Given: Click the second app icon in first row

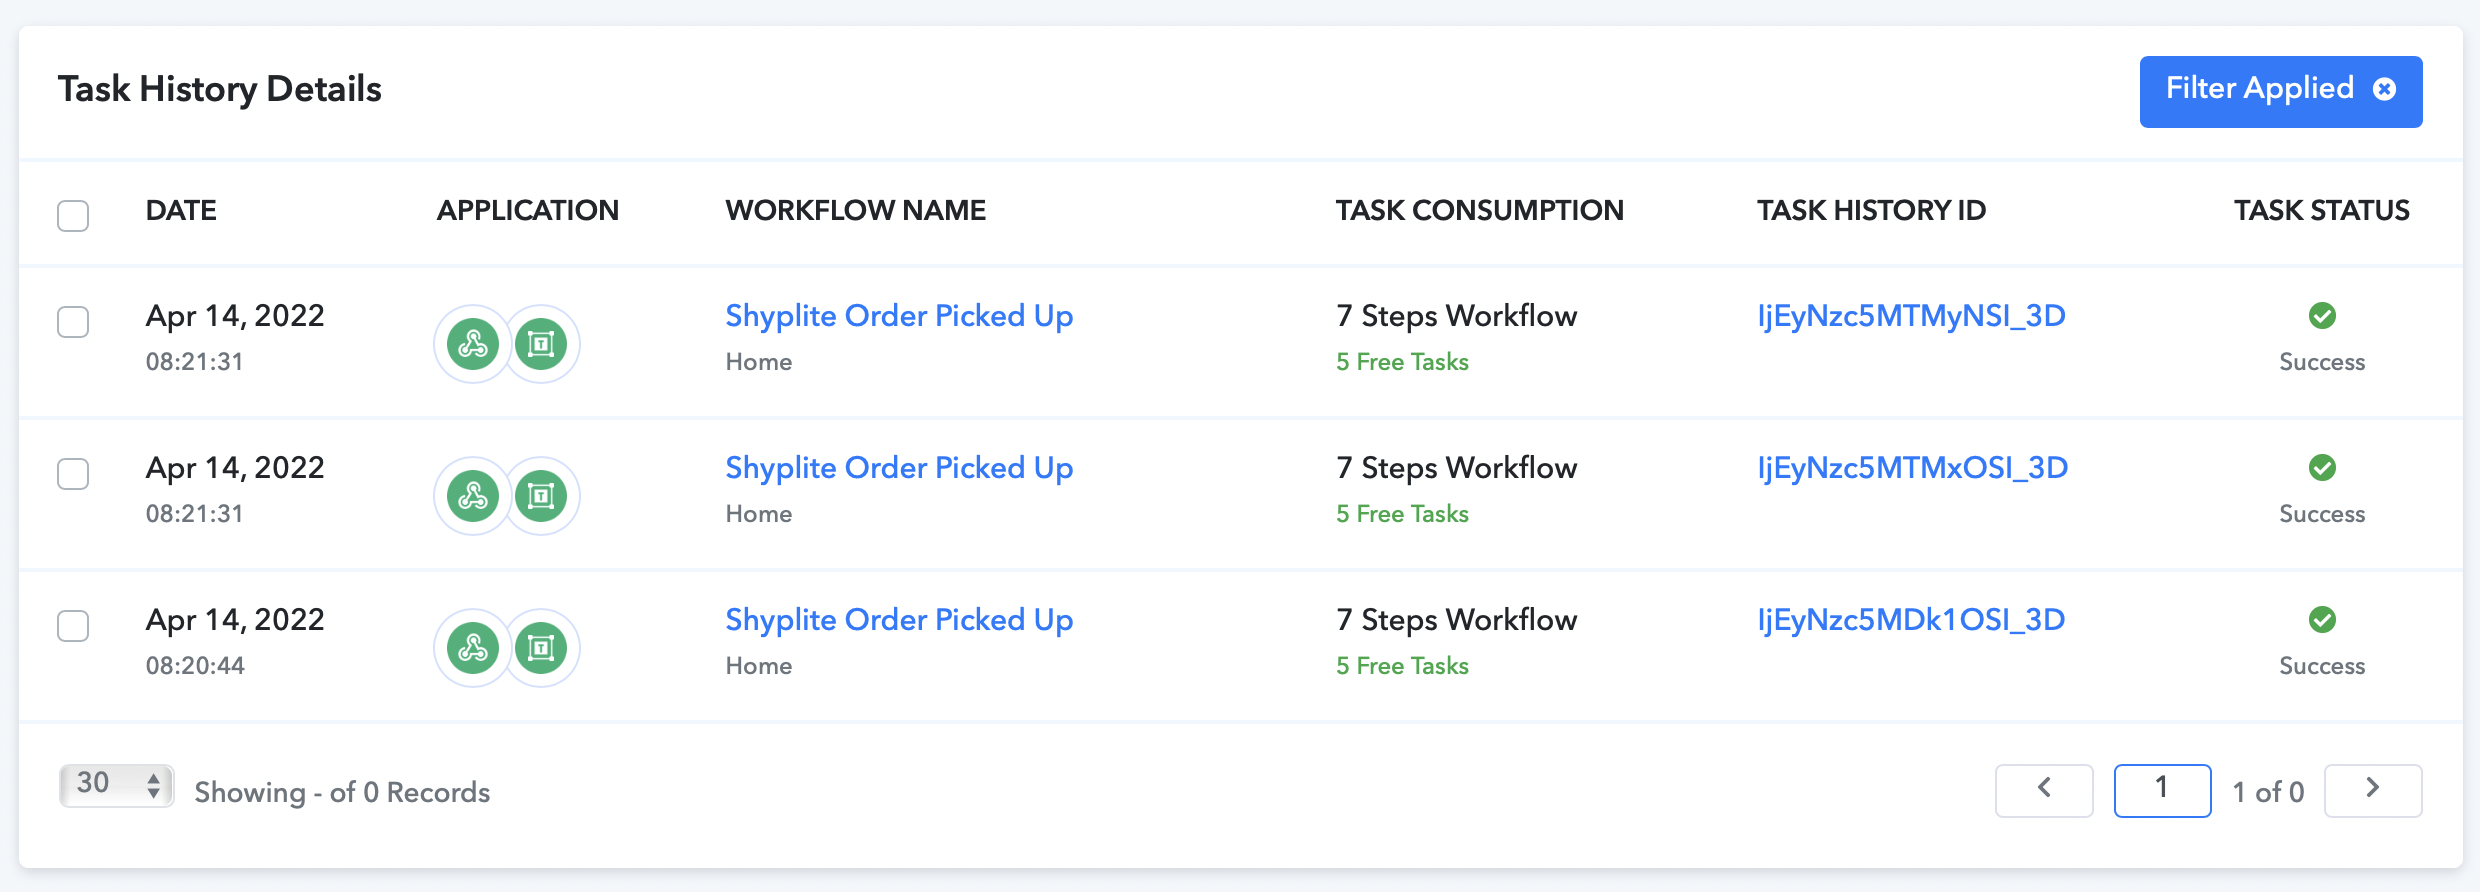Looking at the screenshot, I should 541,344.
